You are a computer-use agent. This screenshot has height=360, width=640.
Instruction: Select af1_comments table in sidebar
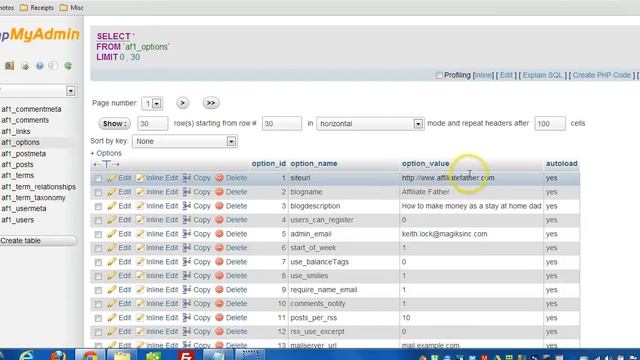[25, 120]
